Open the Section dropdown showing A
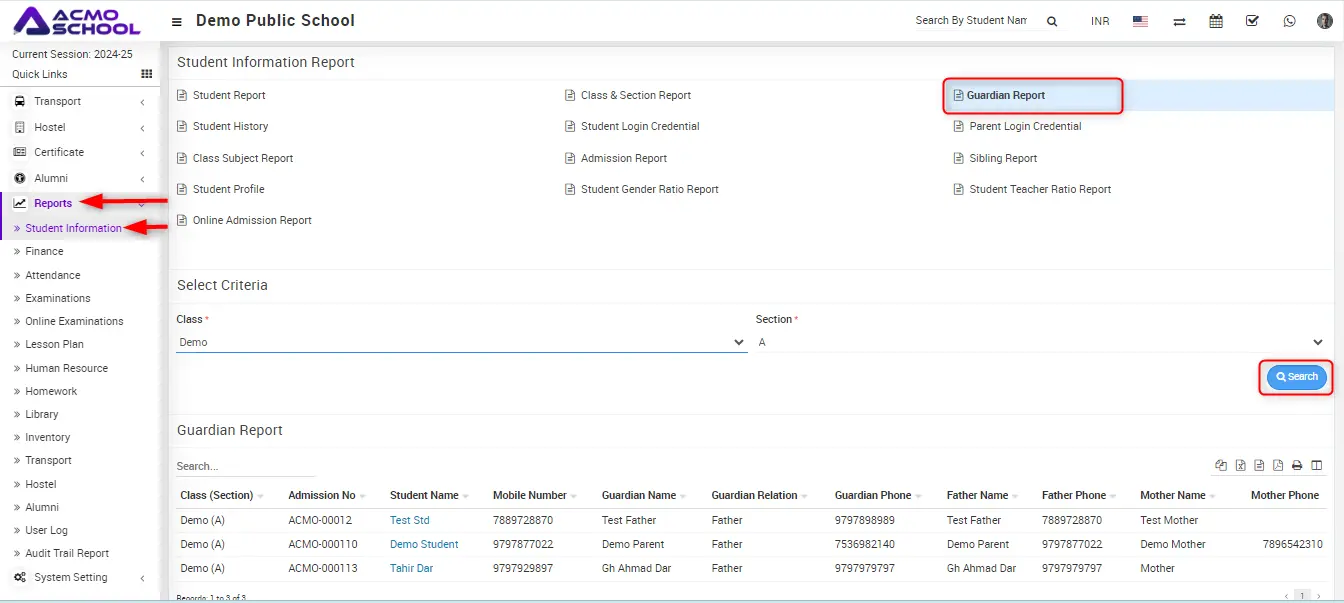 pos(1040,342)
